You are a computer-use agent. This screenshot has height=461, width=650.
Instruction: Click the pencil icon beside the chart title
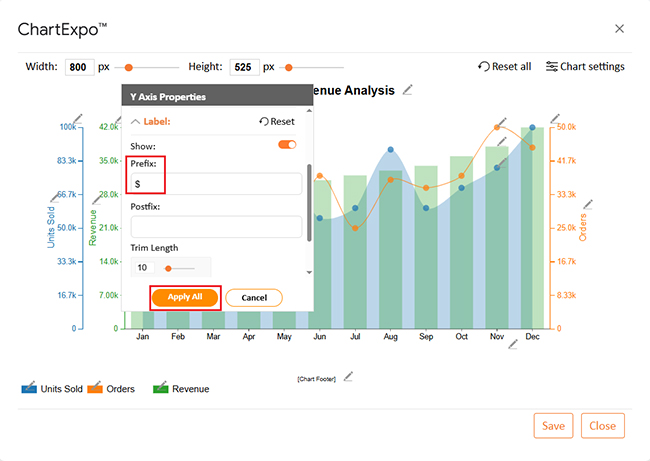(407, 90)
